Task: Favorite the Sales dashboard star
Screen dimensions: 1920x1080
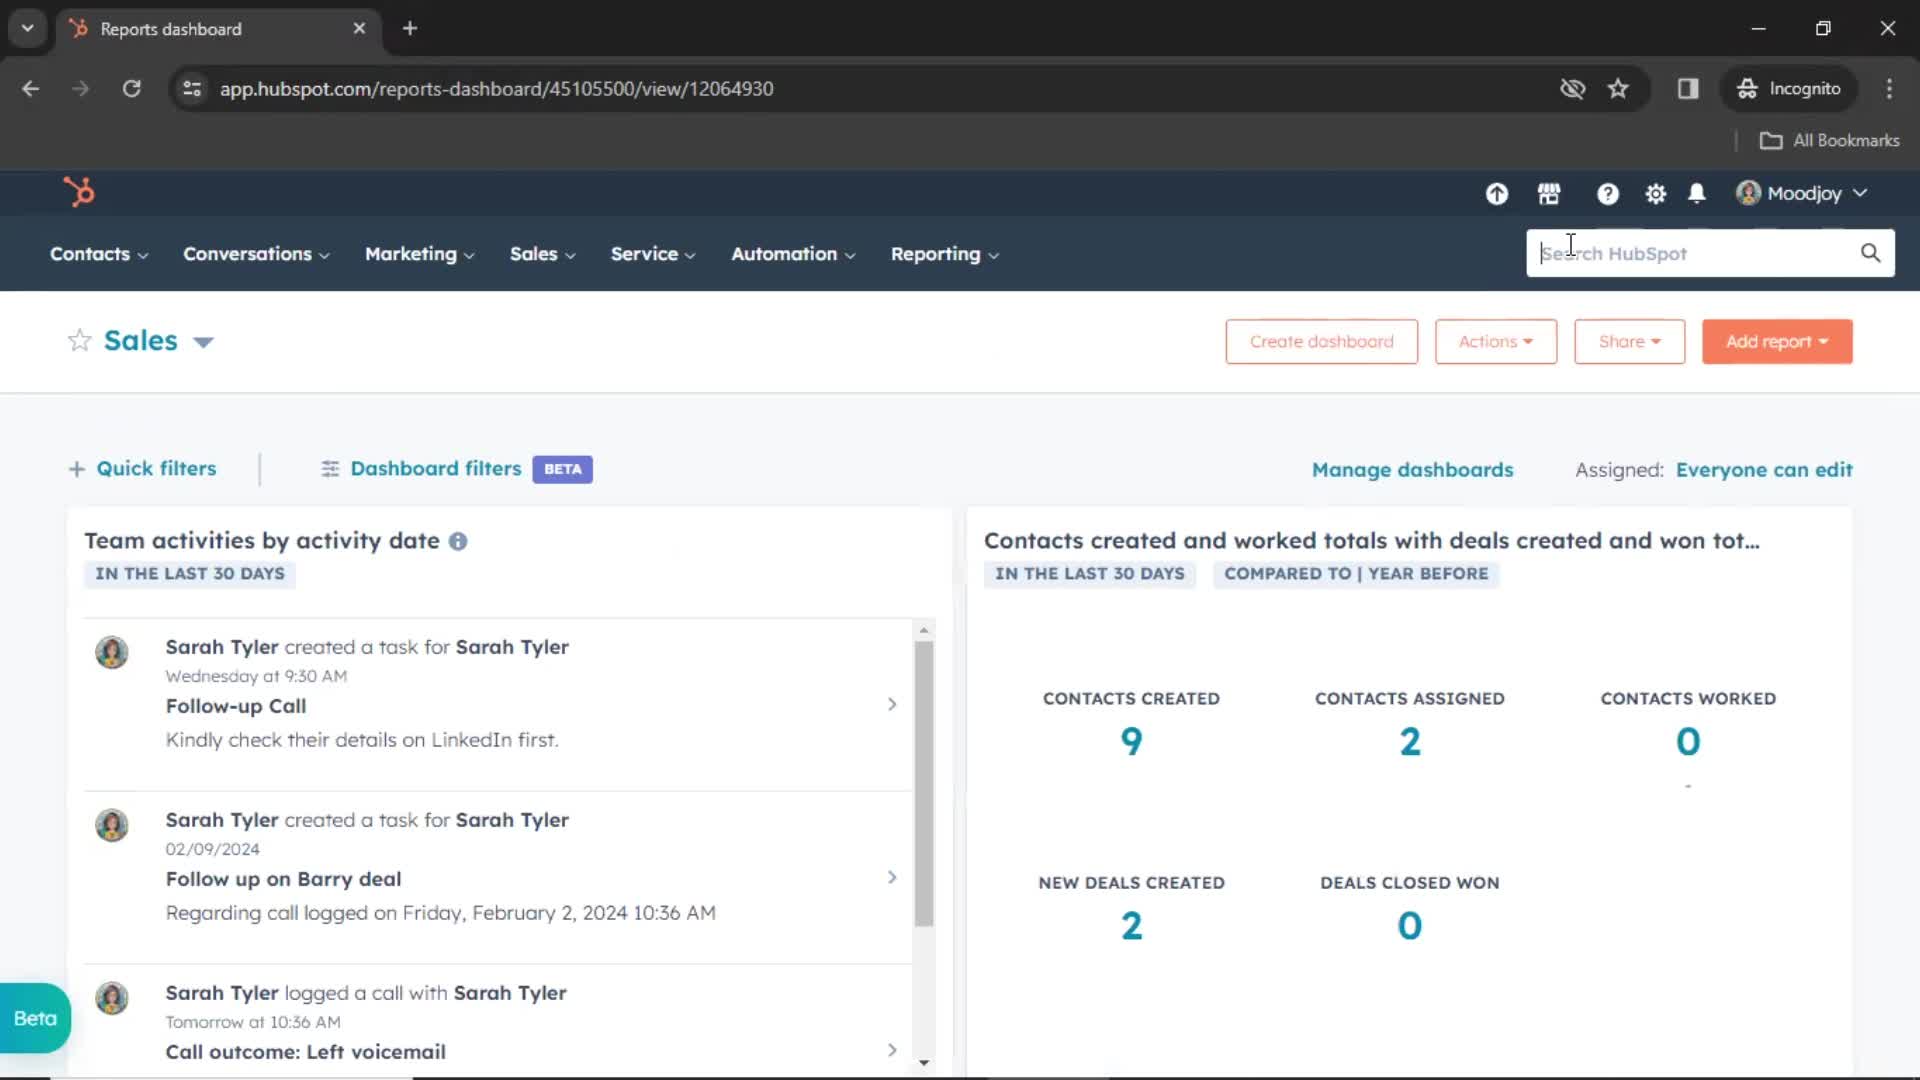Action: click(x=80, y=340)
